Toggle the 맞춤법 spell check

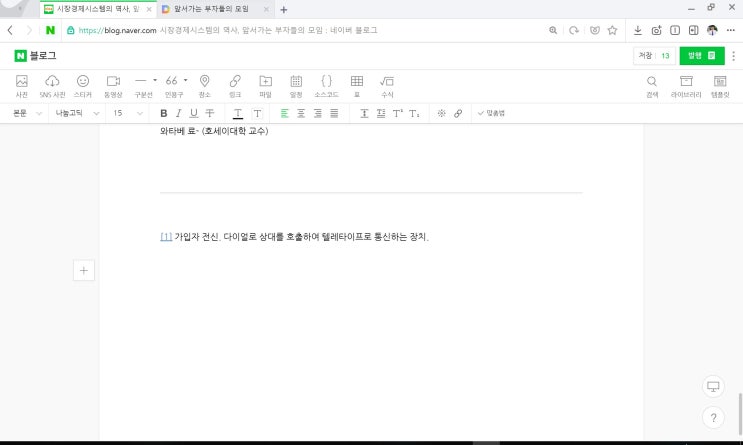click(x=491, y=113)
